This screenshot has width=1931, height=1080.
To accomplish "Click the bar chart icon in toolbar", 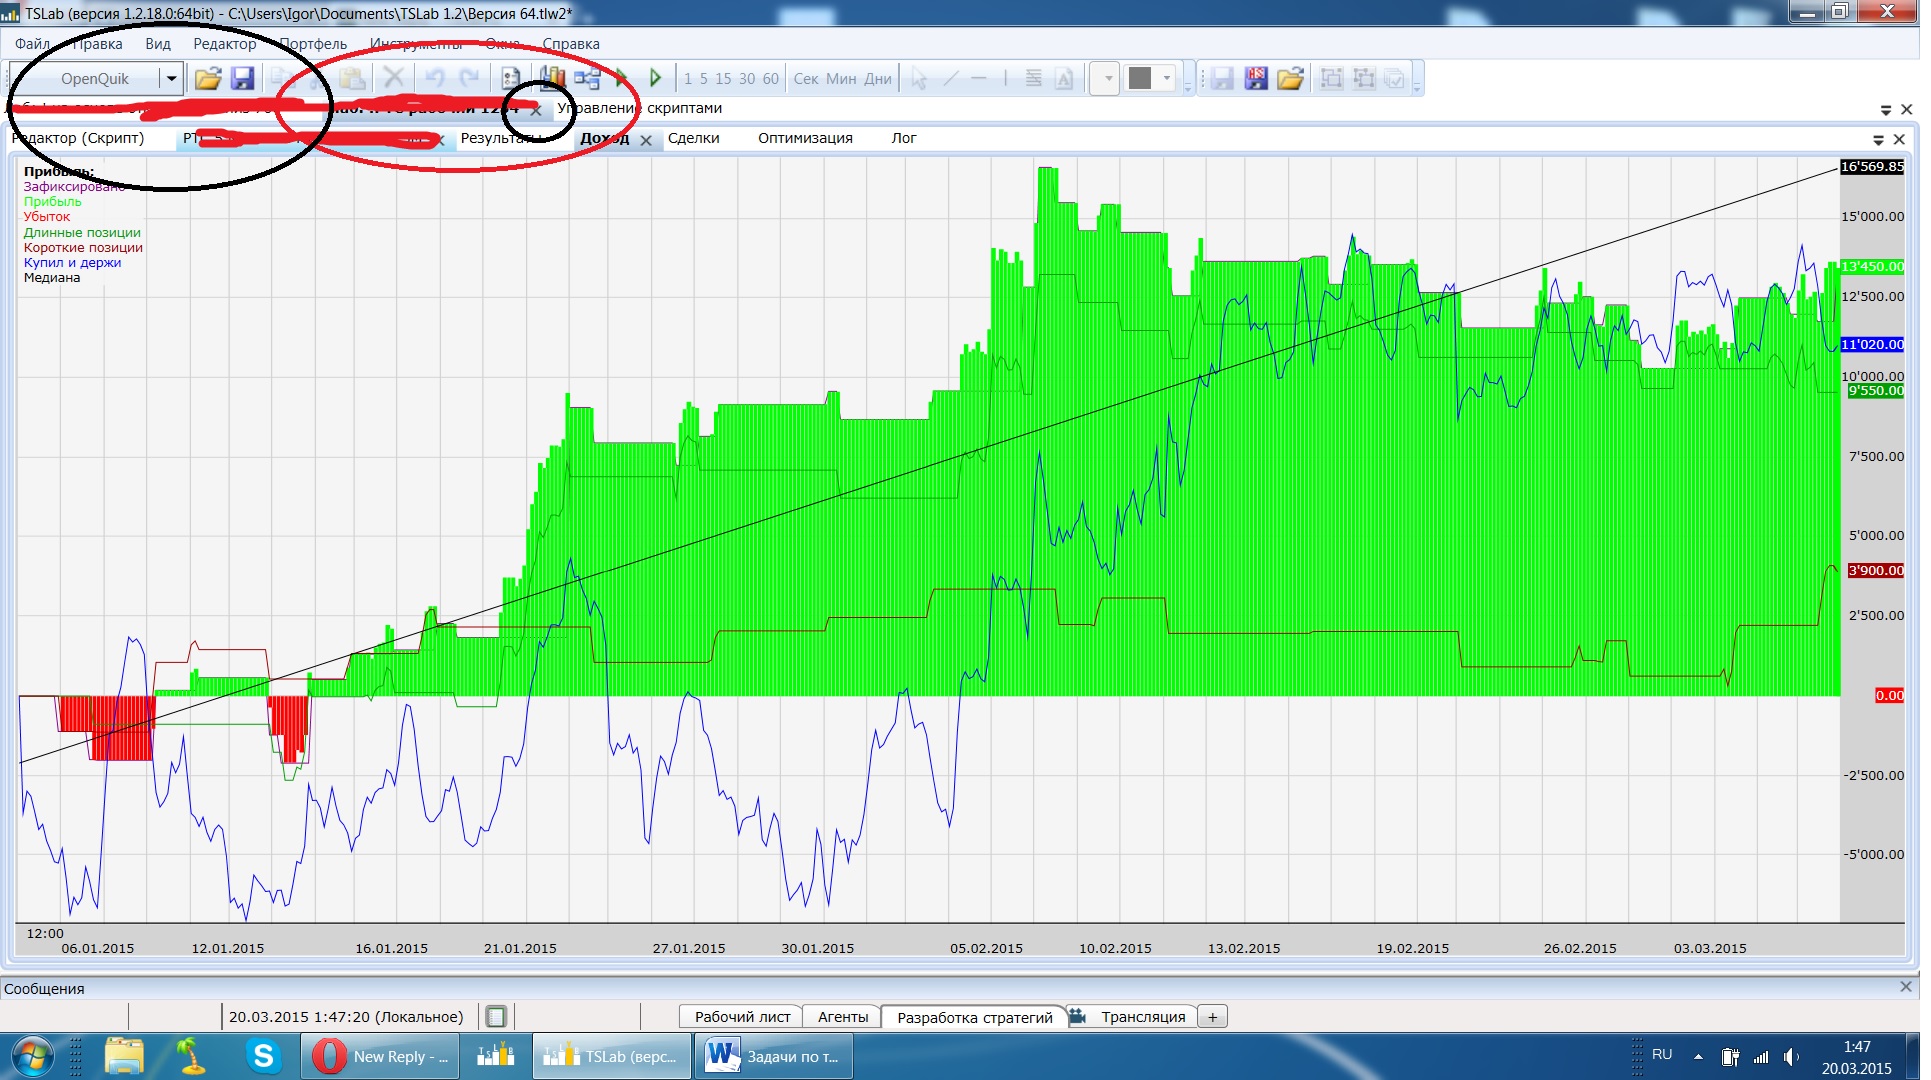I will [552, 79].
